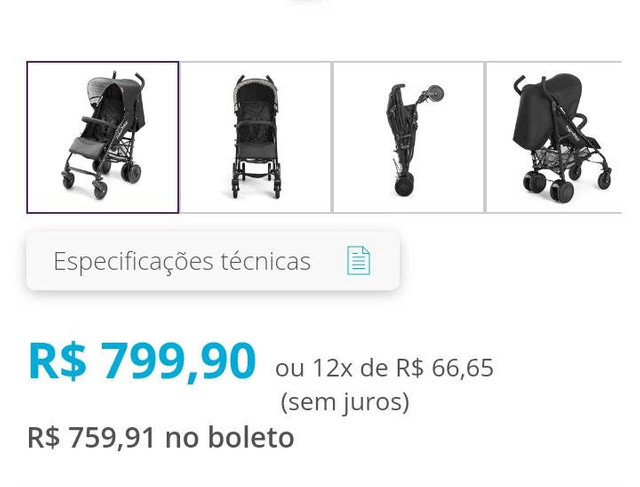Click the partially visible element at the top

304,2
